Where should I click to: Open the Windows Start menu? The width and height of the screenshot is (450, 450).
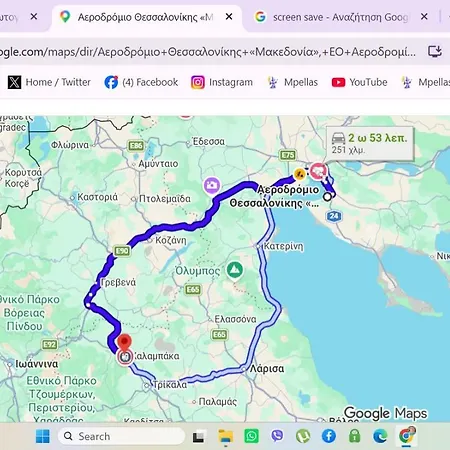[43, 436]
